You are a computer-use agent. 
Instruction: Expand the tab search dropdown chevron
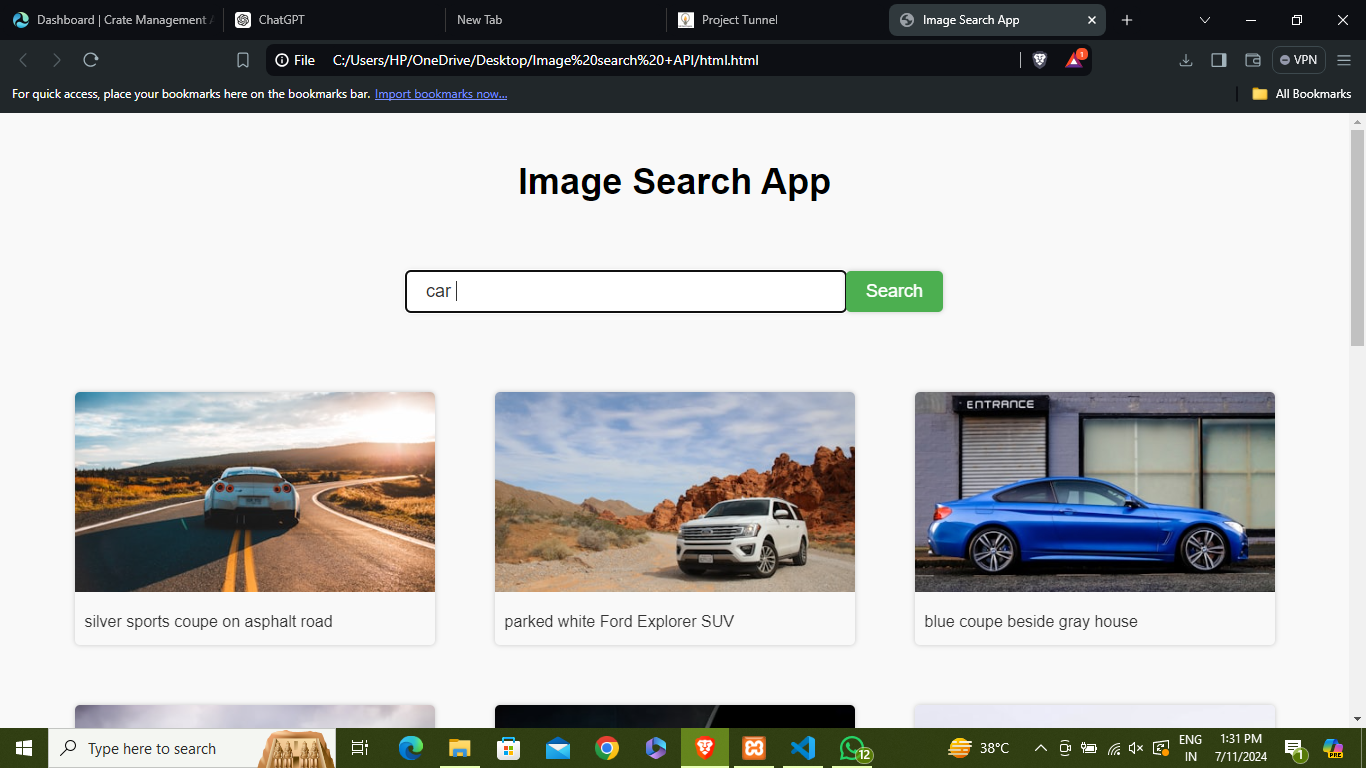click(1205, 20)
